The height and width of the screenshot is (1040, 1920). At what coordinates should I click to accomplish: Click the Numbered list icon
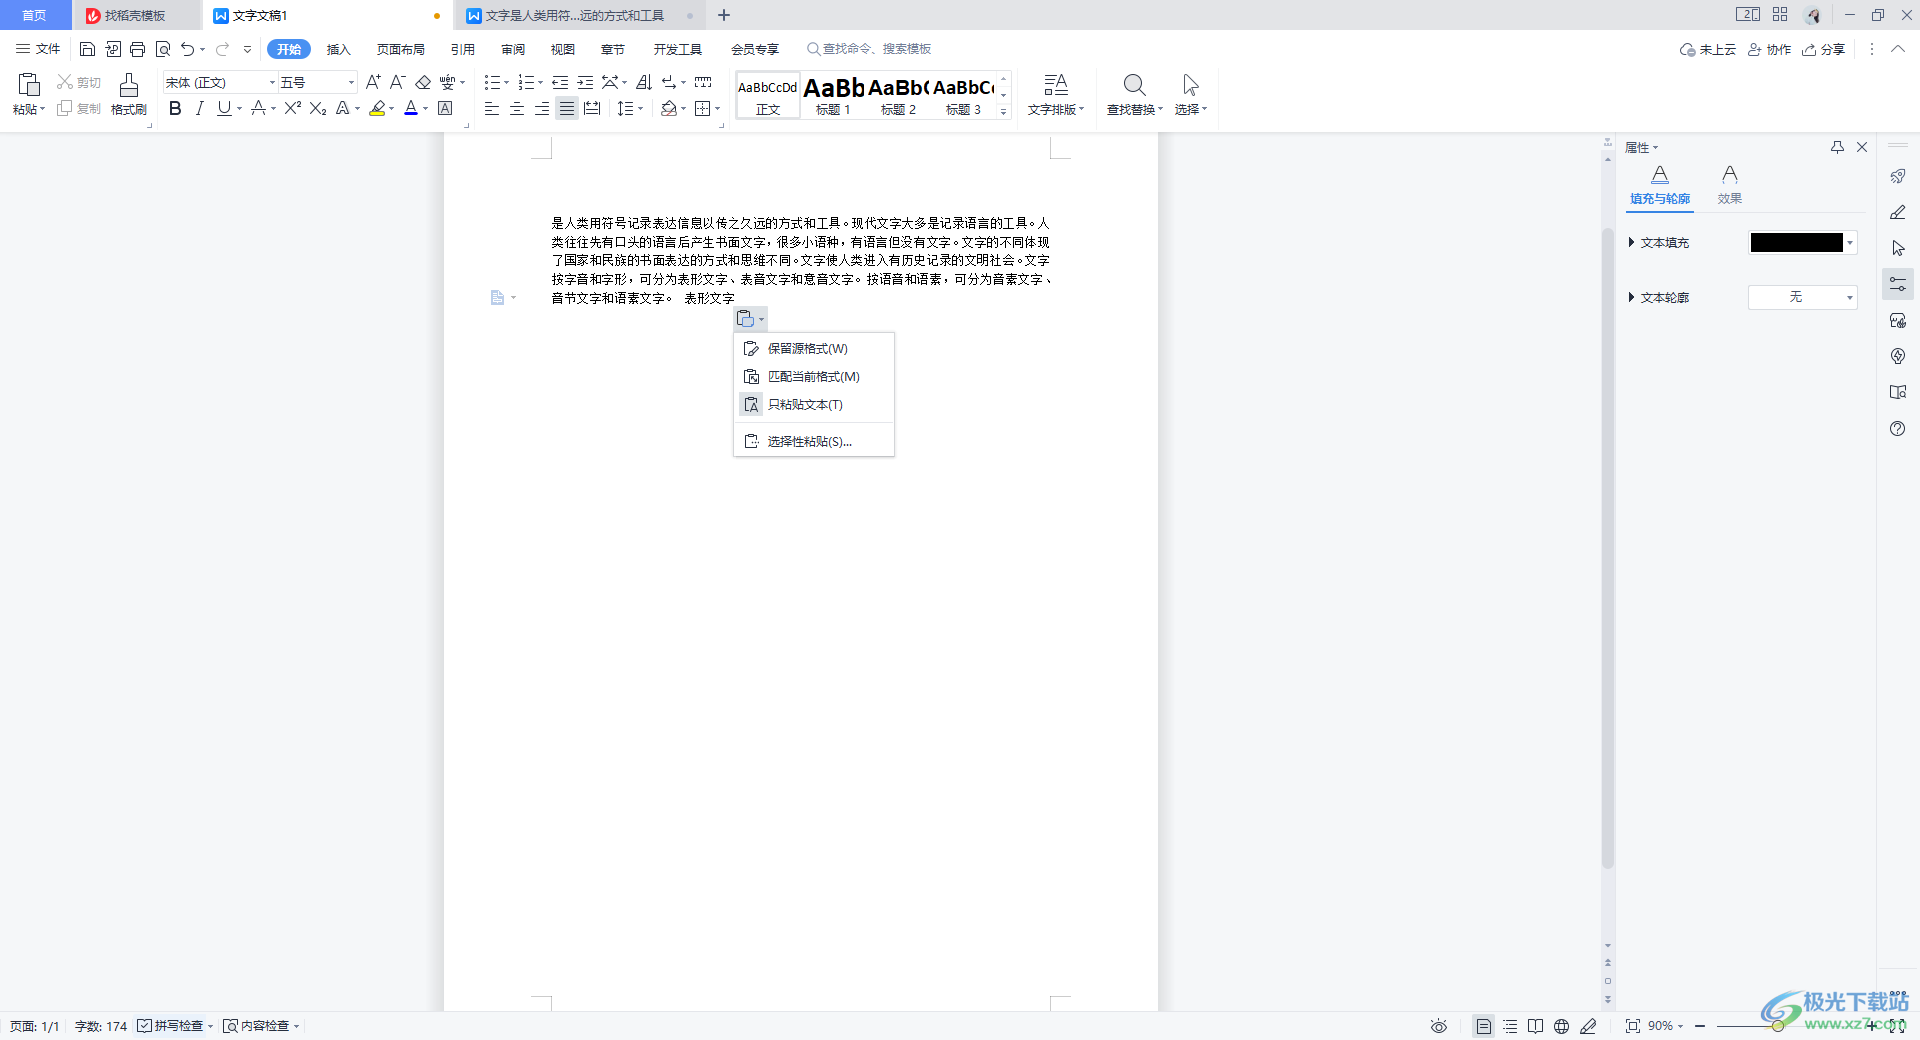[526, 82]
